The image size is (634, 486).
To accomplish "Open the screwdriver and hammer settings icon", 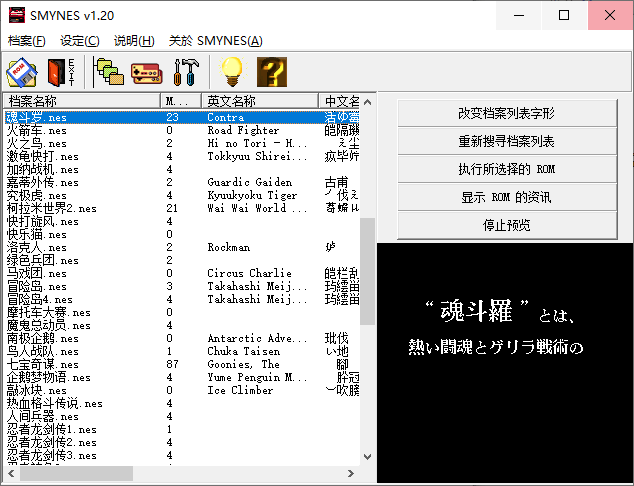I will click(187, 72).
